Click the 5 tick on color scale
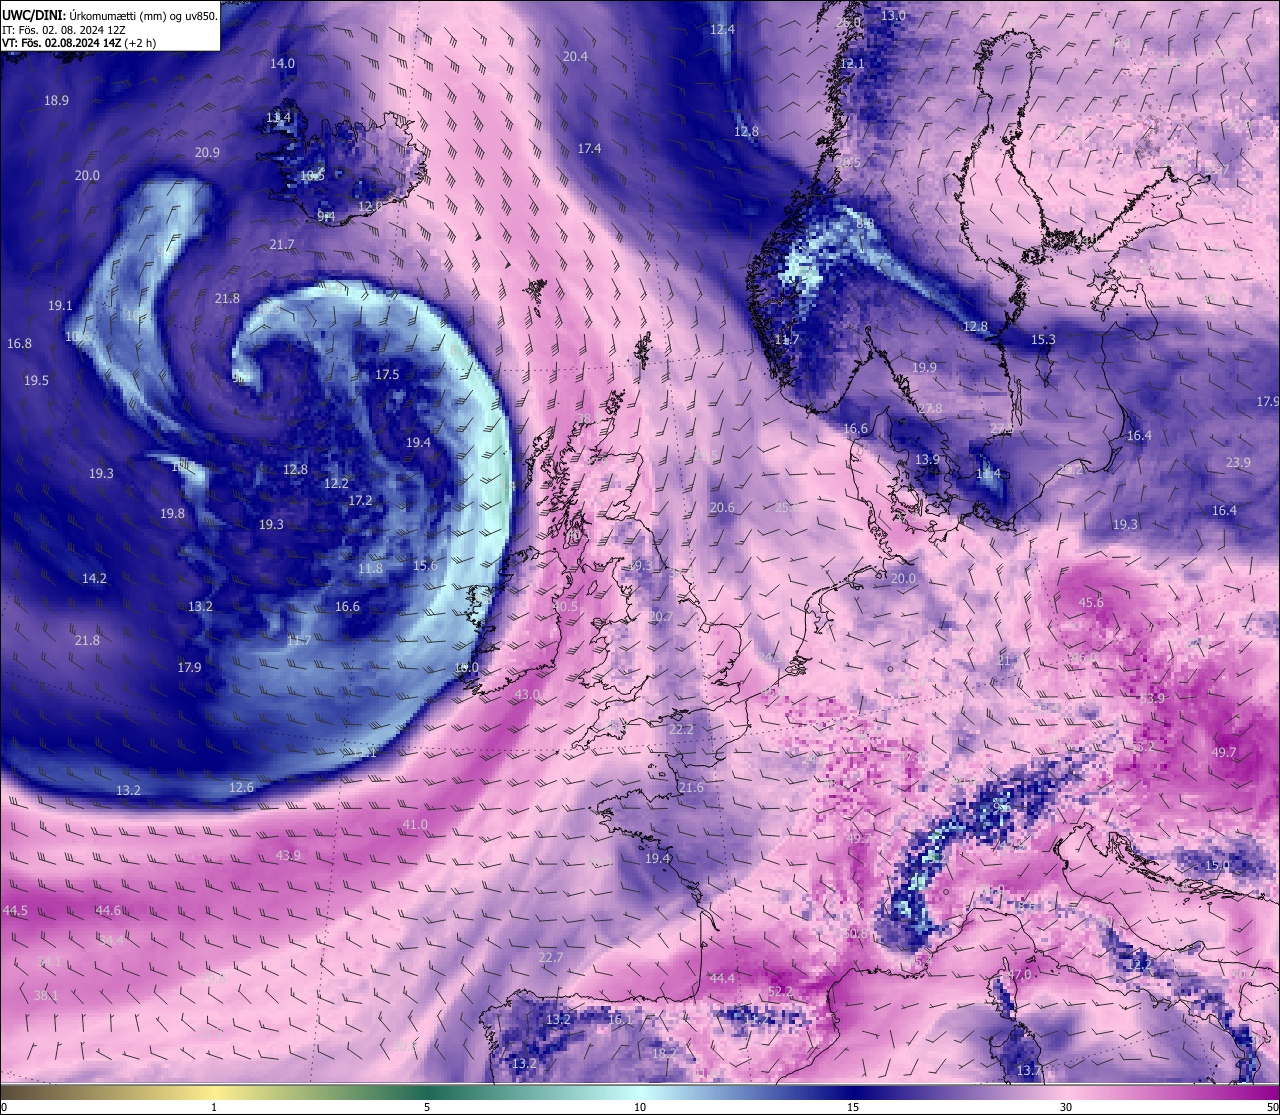Screen dimensions: 1280x1115 point(427,1107)
